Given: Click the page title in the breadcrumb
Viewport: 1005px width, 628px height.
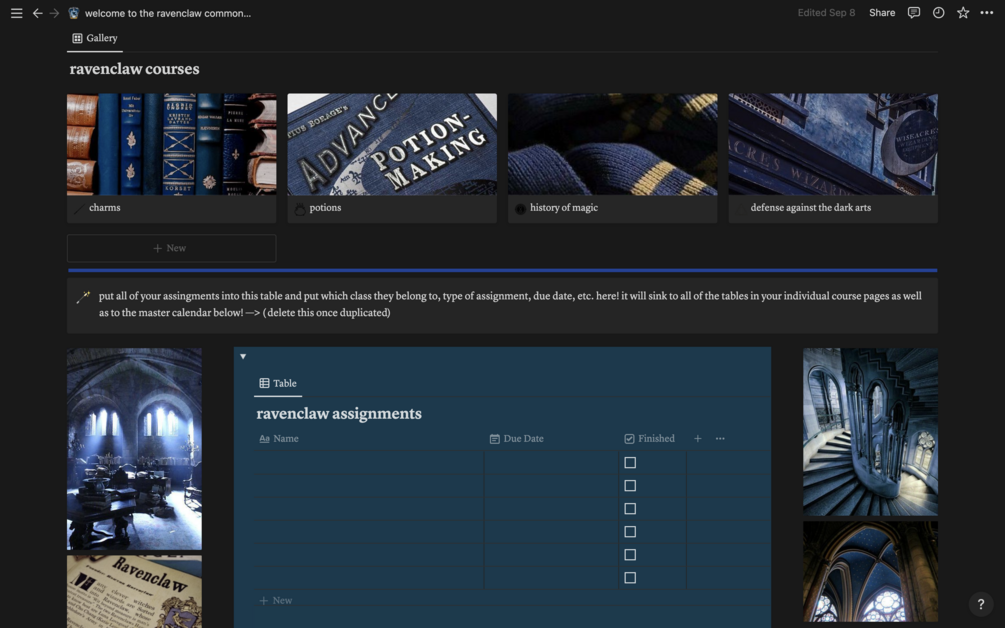Looking at the screenshot, I should click(x=168, y=13).
